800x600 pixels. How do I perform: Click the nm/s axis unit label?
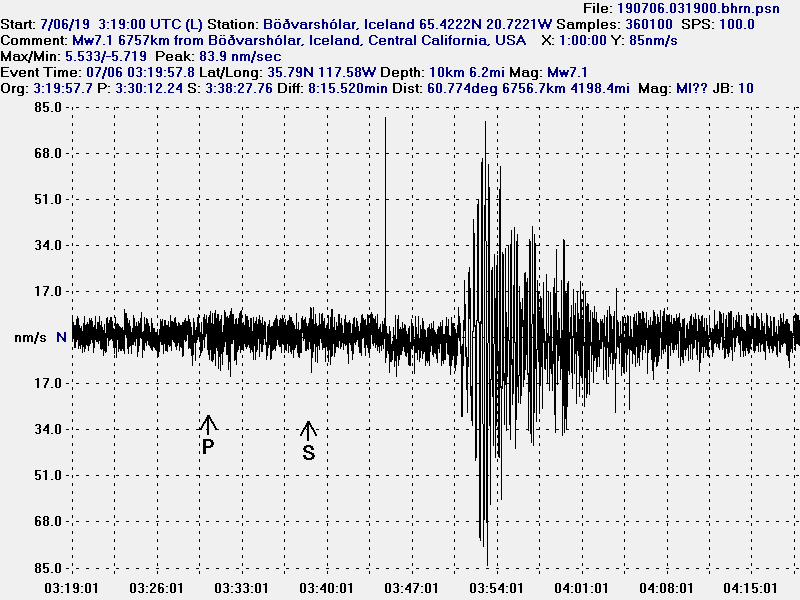pyautogui.click(x=30, y=337)
